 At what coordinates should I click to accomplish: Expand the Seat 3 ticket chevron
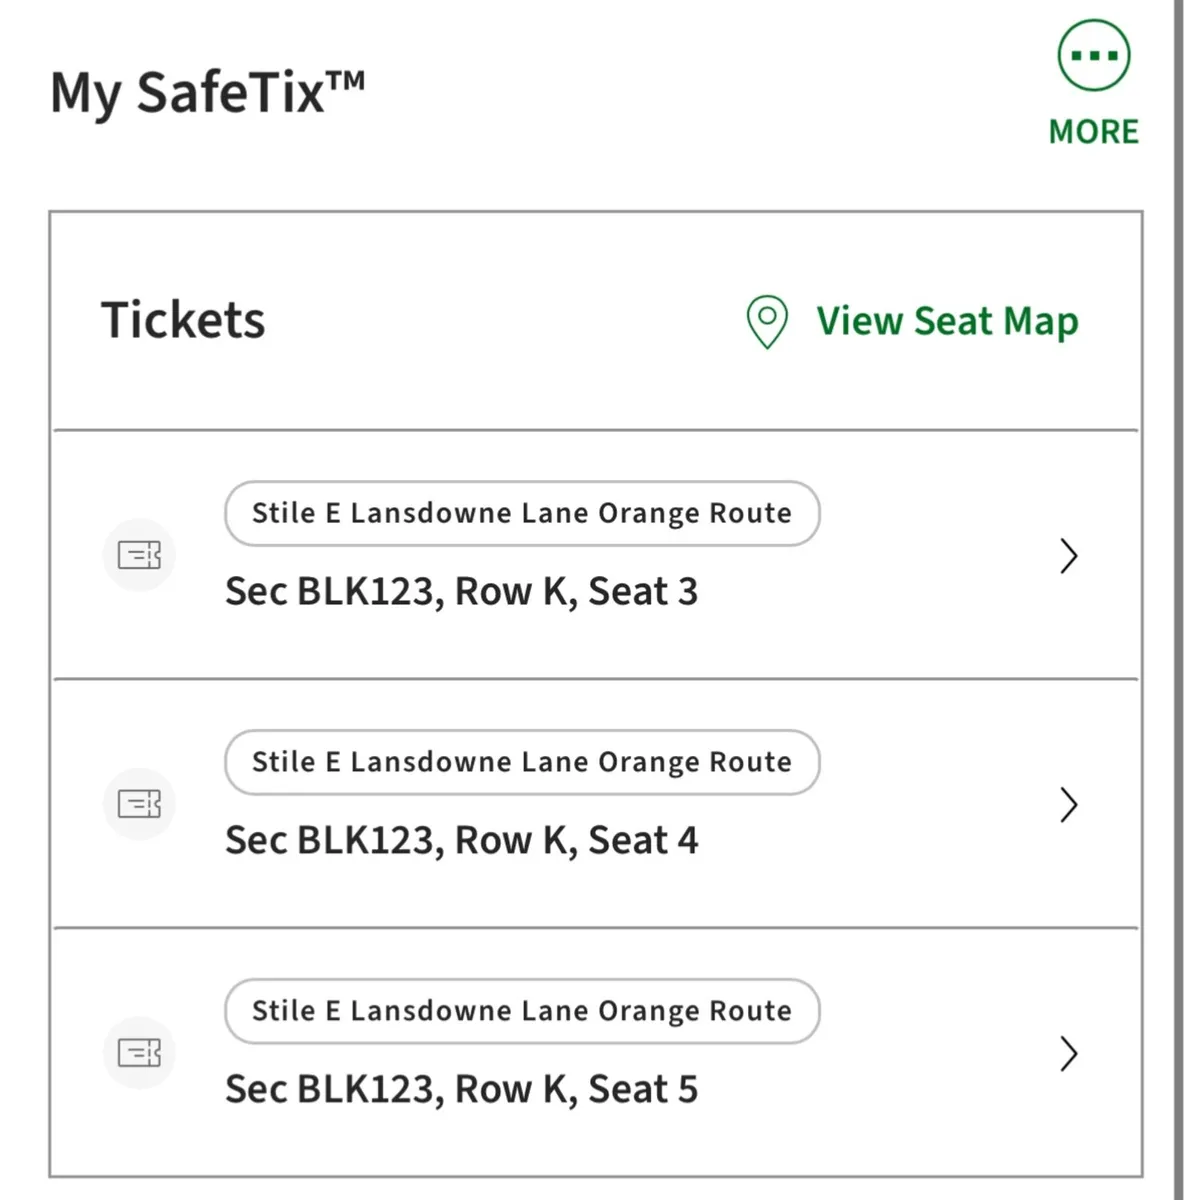1068,556
